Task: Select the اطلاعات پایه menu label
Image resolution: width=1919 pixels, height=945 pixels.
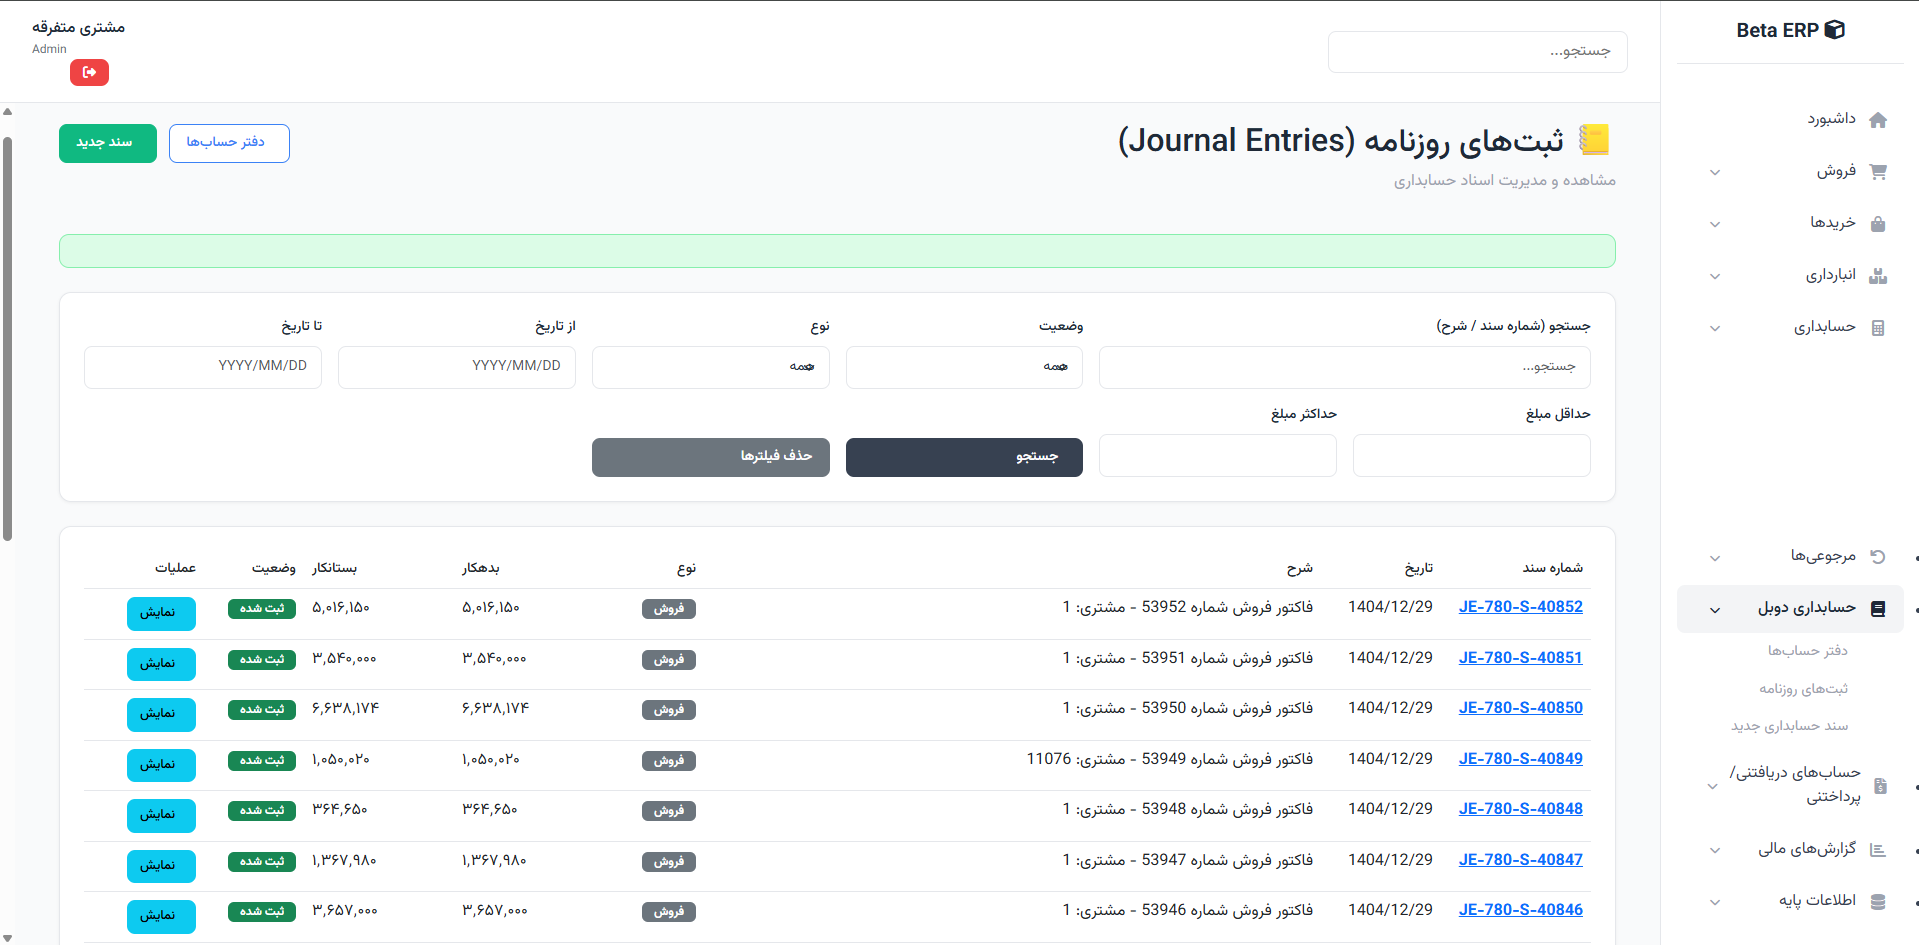Action: (x=1817, y=901)
